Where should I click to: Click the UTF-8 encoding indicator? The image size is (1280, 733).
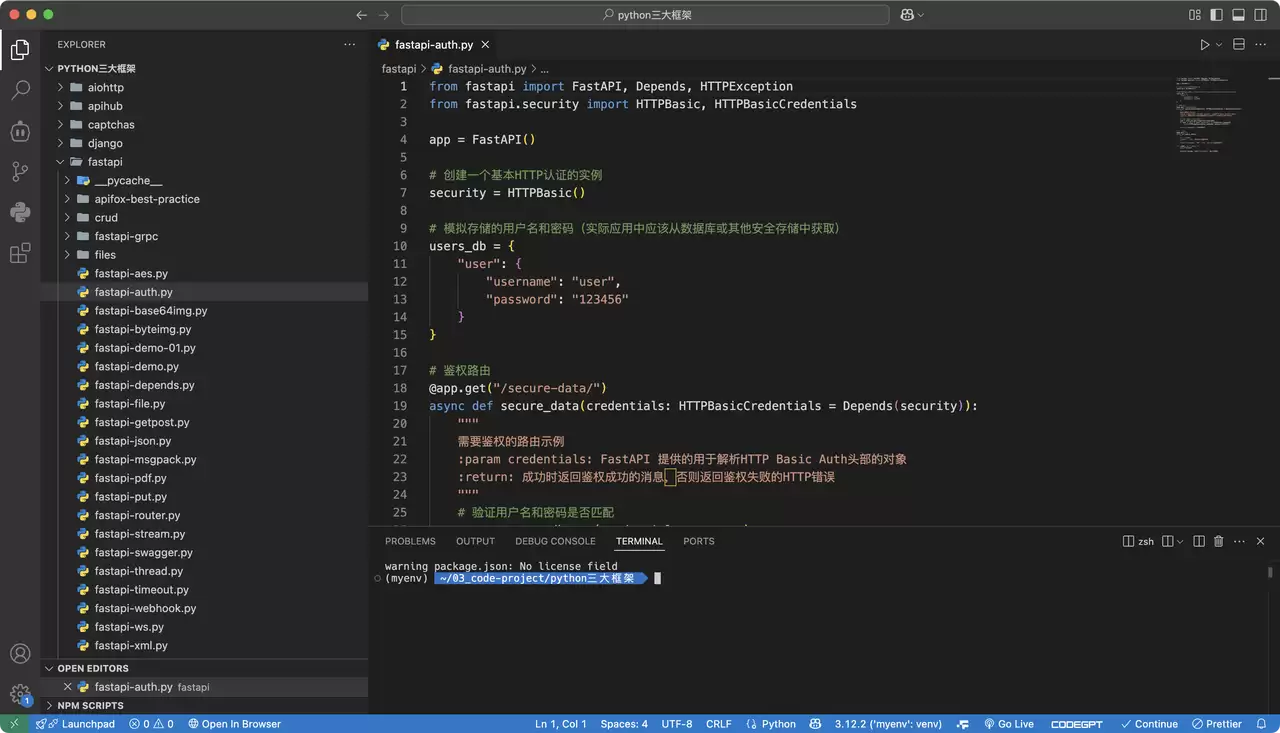click(676, 724)
